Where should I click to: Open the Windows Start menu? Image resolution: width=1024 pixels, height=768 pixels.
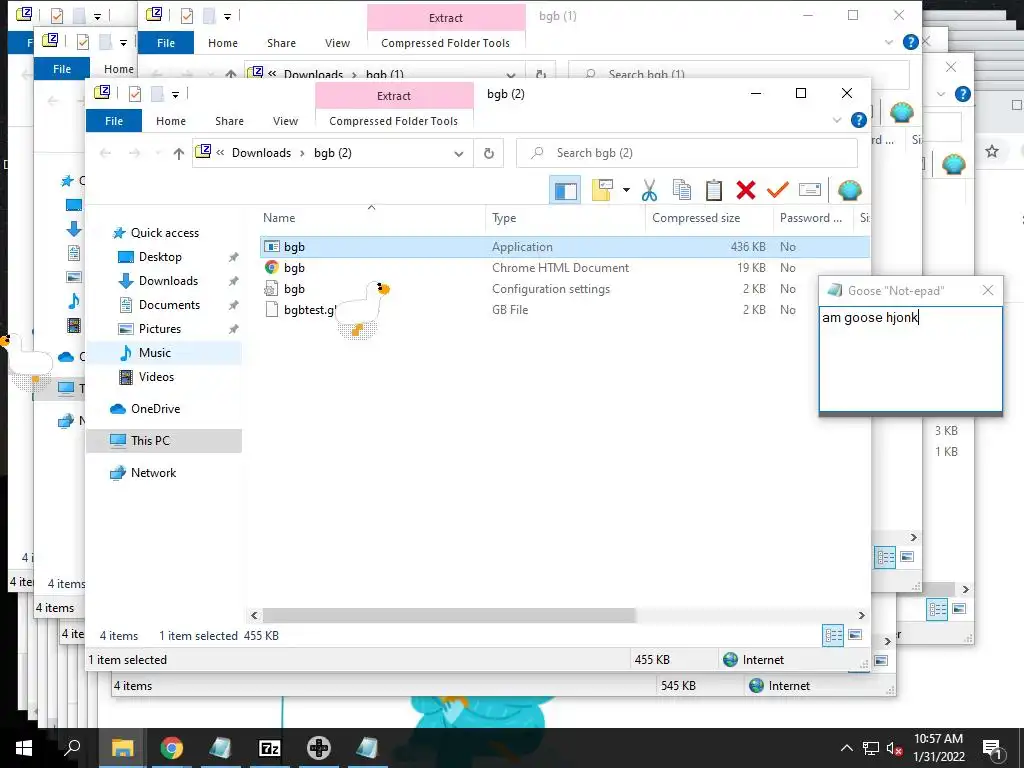tap(24, 748)
